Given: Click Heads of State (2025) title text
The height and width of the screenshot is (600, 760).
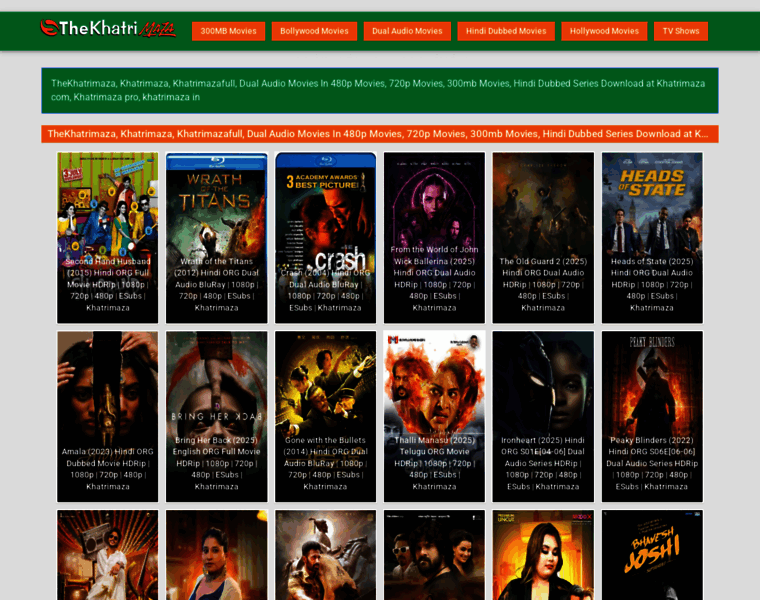Looking at the screenshot, I should point(652,284).
